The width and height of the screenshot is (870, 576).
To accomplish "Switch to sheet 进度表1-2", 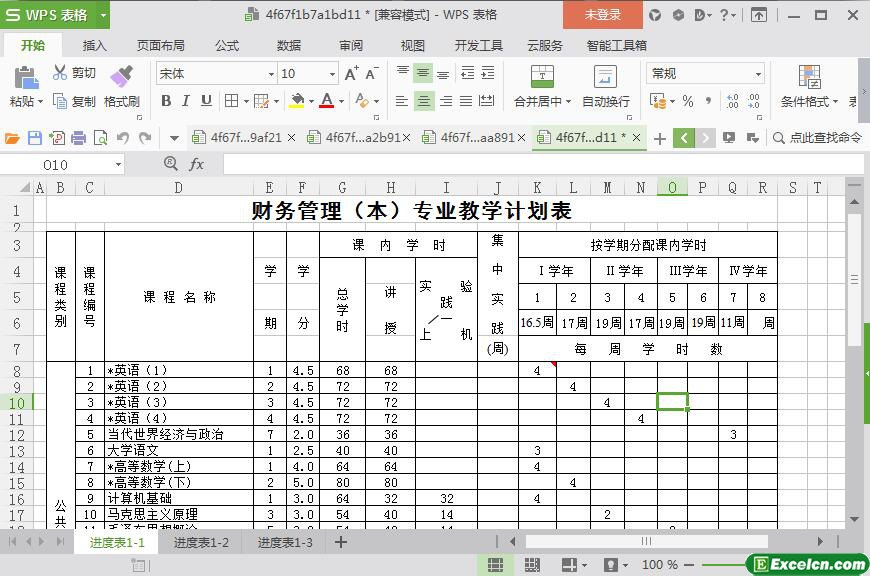I will point(201,542).
